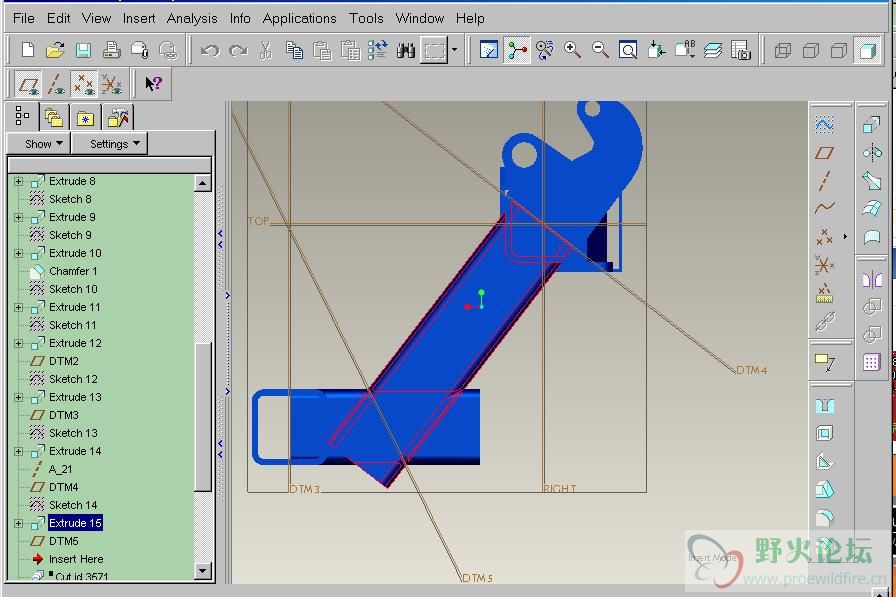Open the Insert menu
The width and height of the screenshot is (896, 597).
pos(139,18)
